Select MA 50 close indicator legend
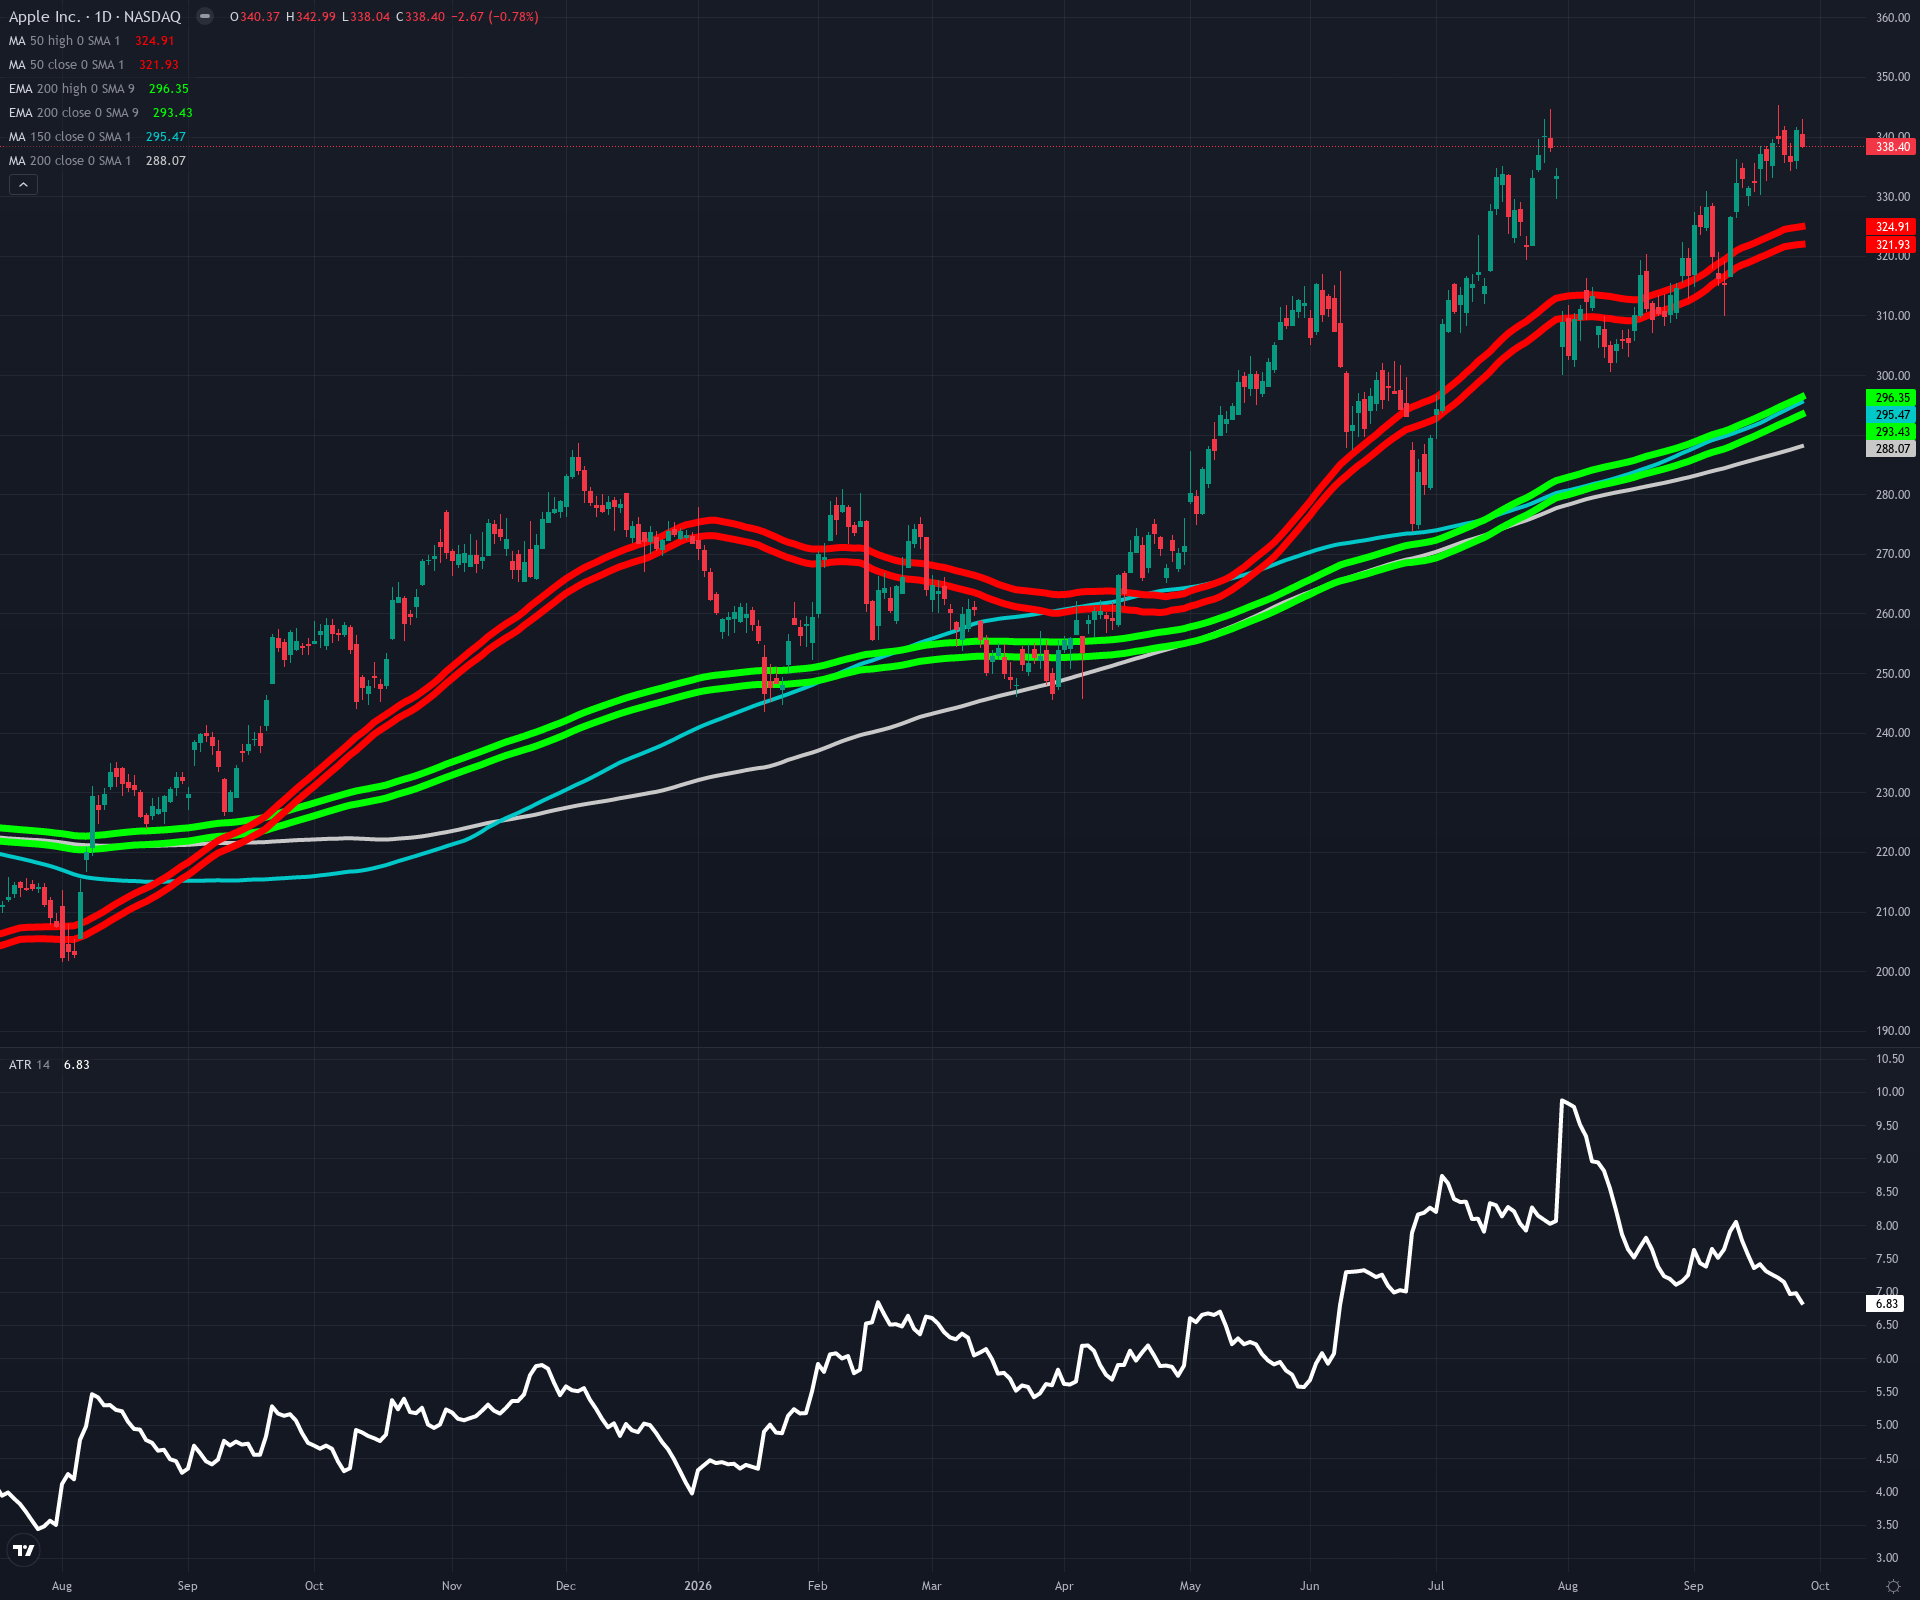This screenshot has height=1600, width=1920. pyautogui.click(x=94, y=65)
